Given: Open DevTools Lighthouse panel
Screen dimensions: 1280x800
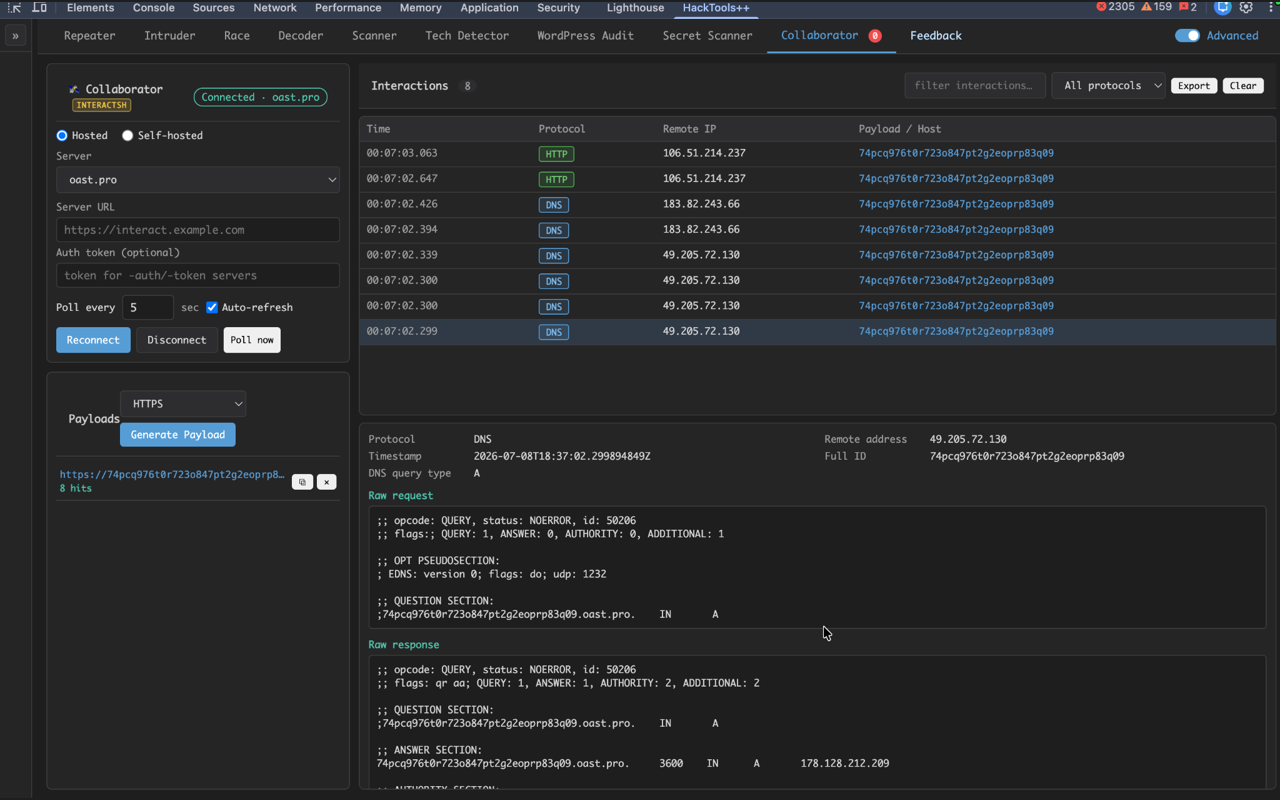Looking at the screenshot, I should tap(635, 7).
